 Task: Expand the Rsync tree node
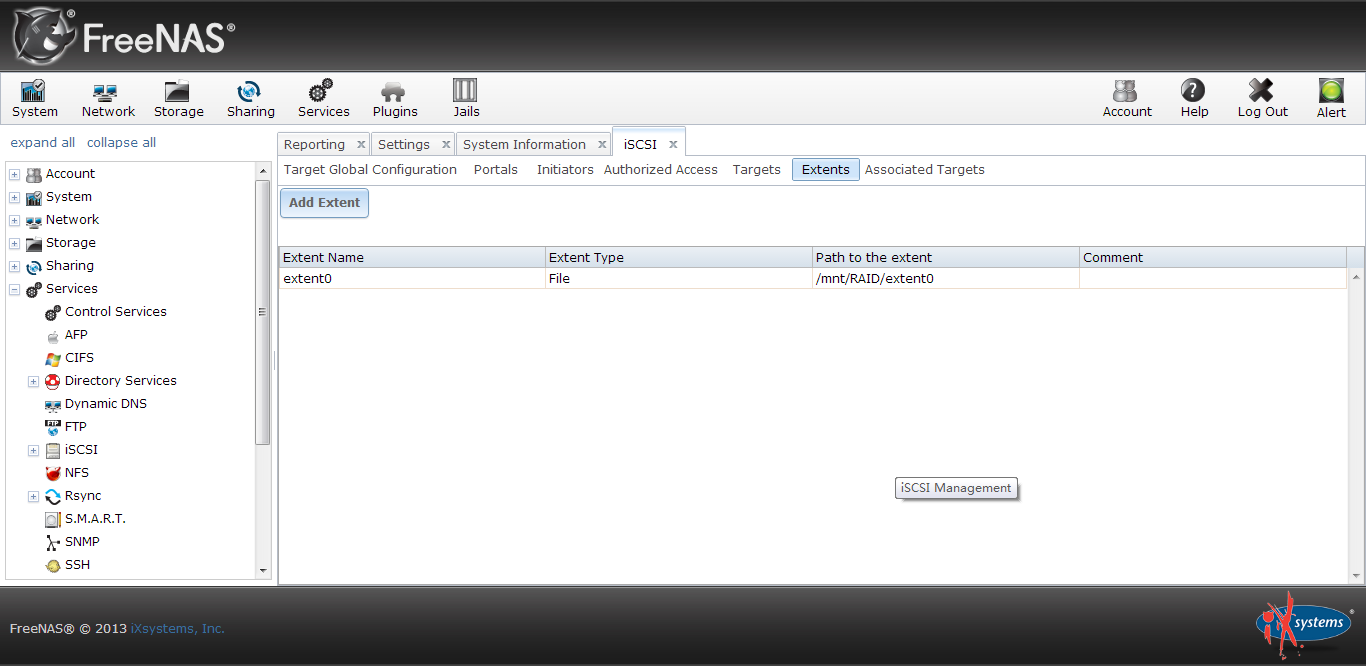coord(33,496)
